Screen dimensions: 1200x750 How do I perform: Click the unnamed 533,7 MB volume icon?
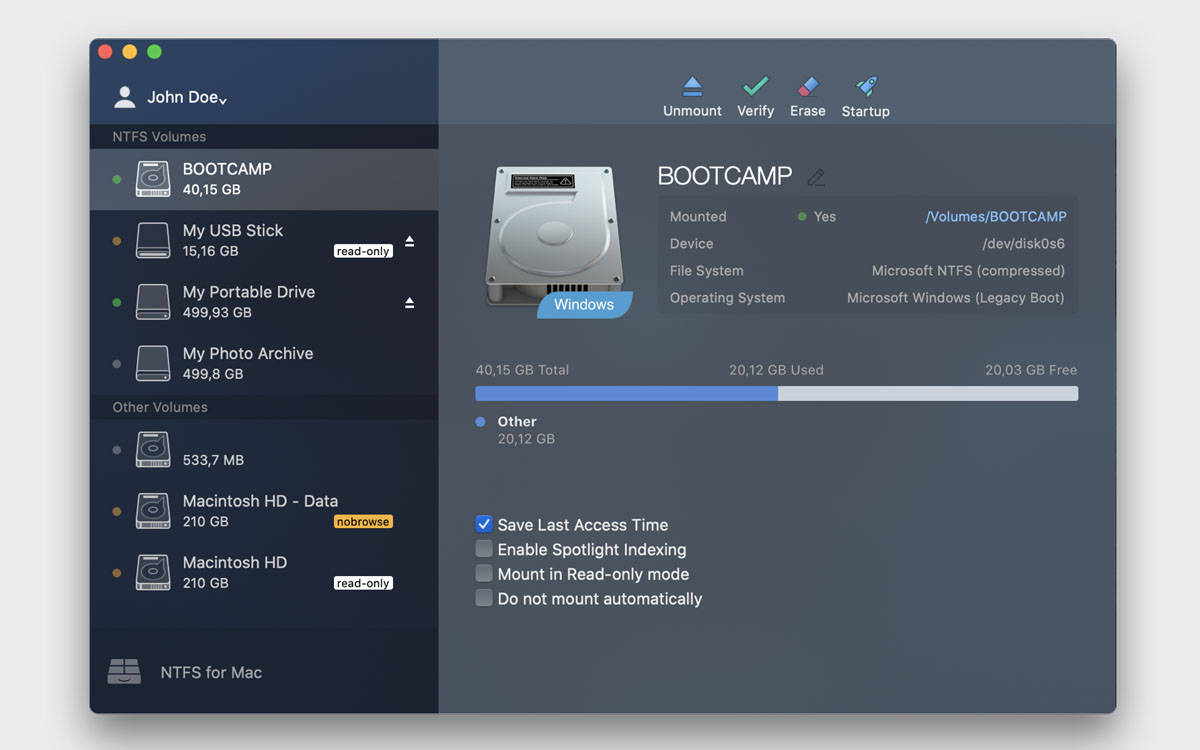coord(153,450)
